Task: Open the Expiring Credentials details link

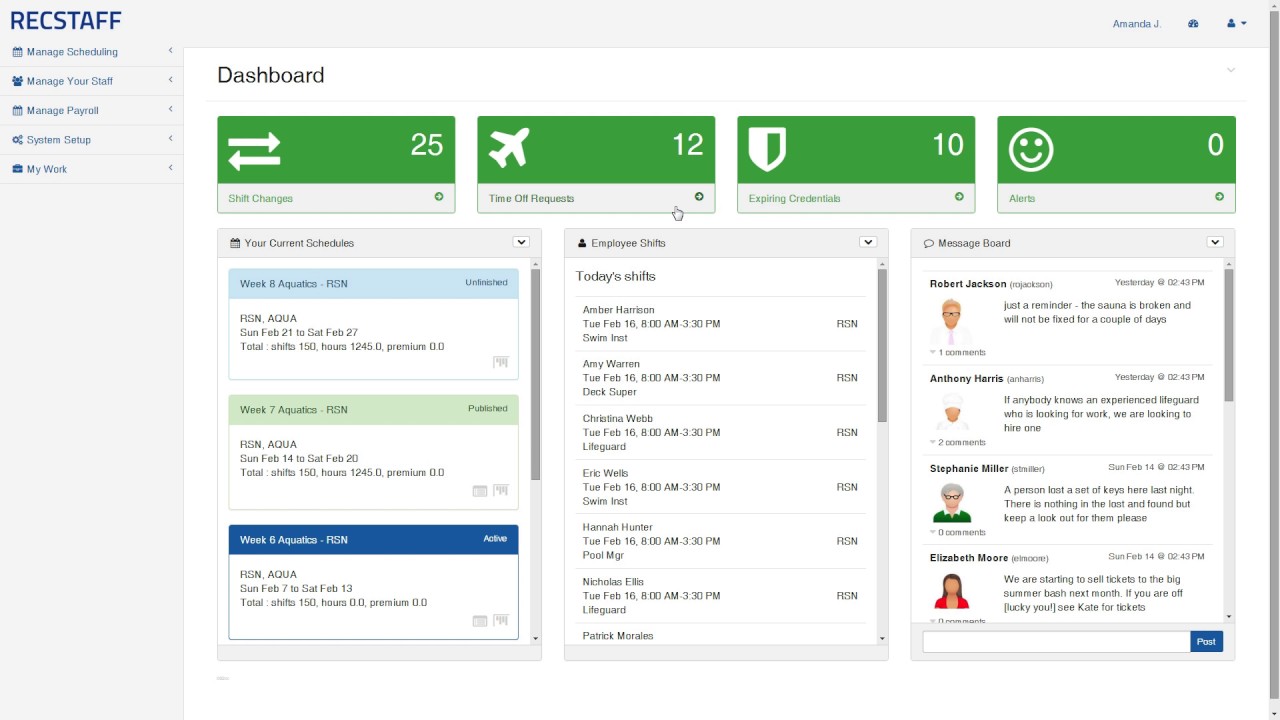Action: pyautogui.click(x=856, y=198)
